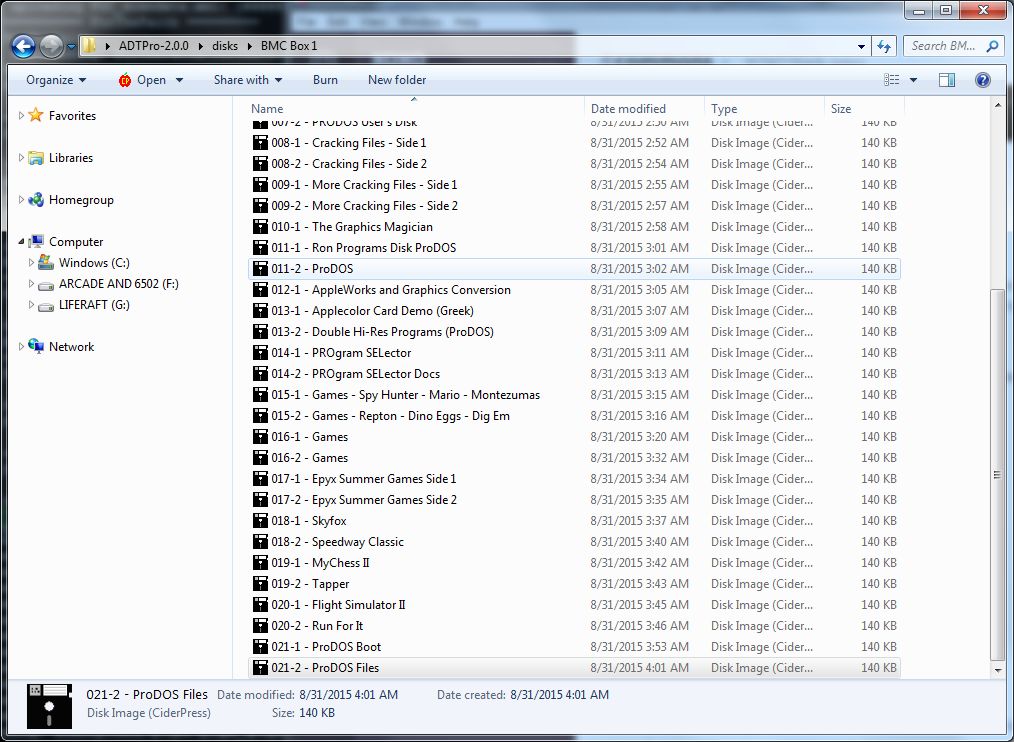The width and height of the screenshot is (1014, 742).
Task: Select the 008-2 Cracking Files Side 2 disk icon
Action: click(x=260, y=164)
